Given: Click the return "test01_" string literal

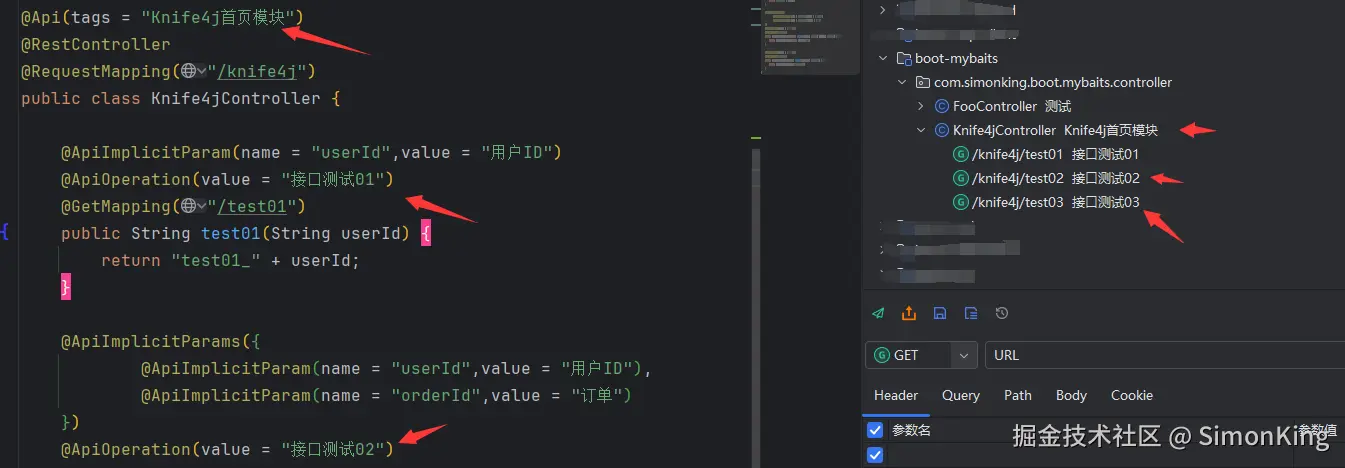Looking at the screenshot, I should (x=216, y=260).
